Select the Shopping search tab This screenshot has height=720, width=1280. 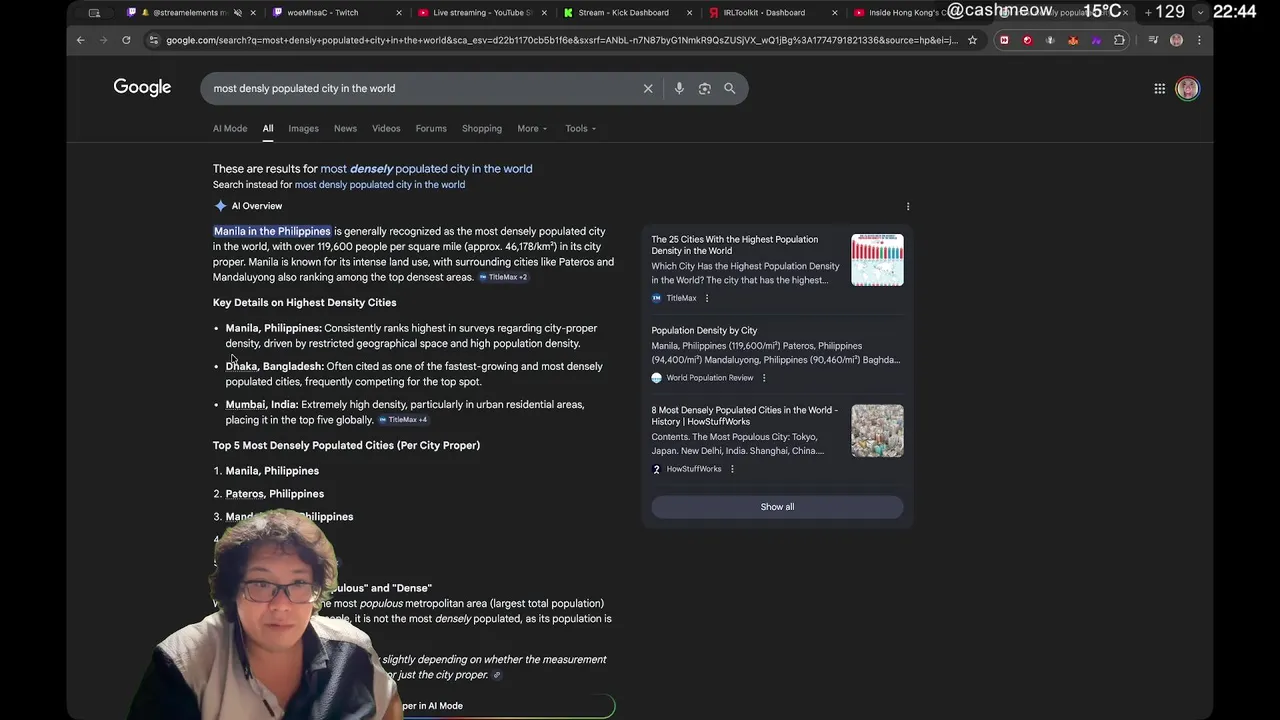click(481, 128)
